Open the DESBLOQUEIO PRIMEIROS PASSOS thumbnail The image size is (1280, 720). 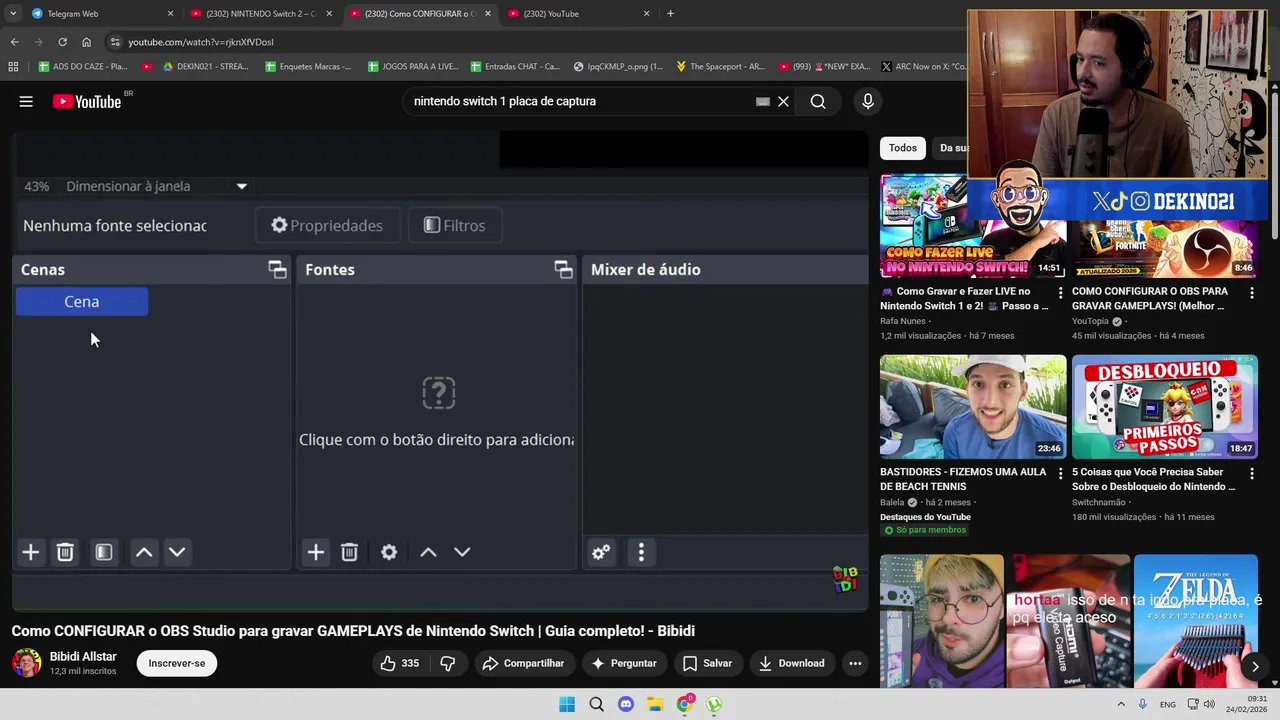1165,407
